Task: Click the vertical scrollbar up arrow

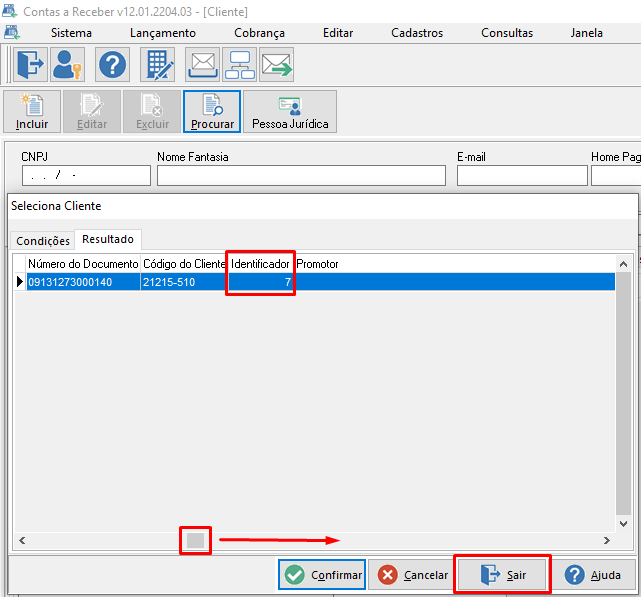Action: (623, 264)
